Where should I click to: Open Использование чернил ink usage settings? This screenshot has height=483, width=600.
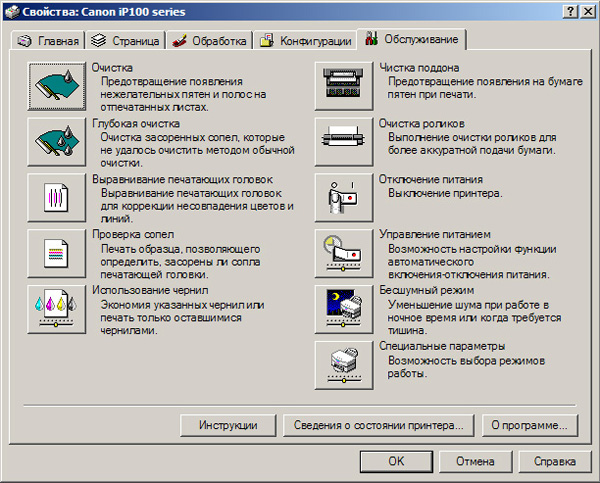(x=57, y=309)
